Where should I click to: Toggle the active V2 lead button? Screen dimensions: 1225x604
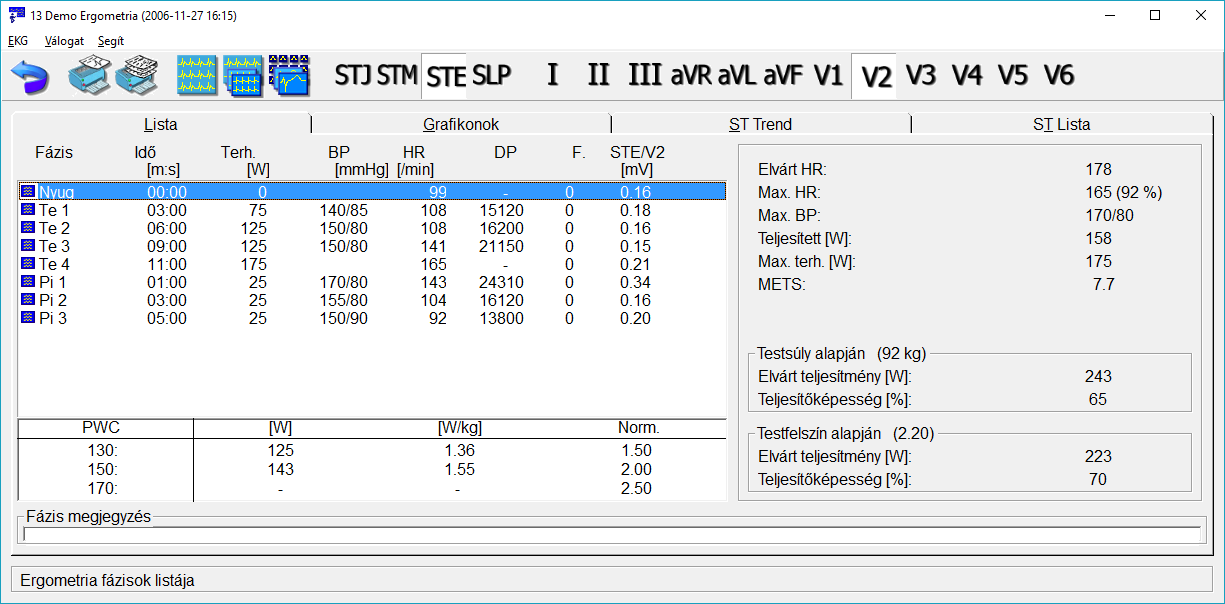coord(876,76)
